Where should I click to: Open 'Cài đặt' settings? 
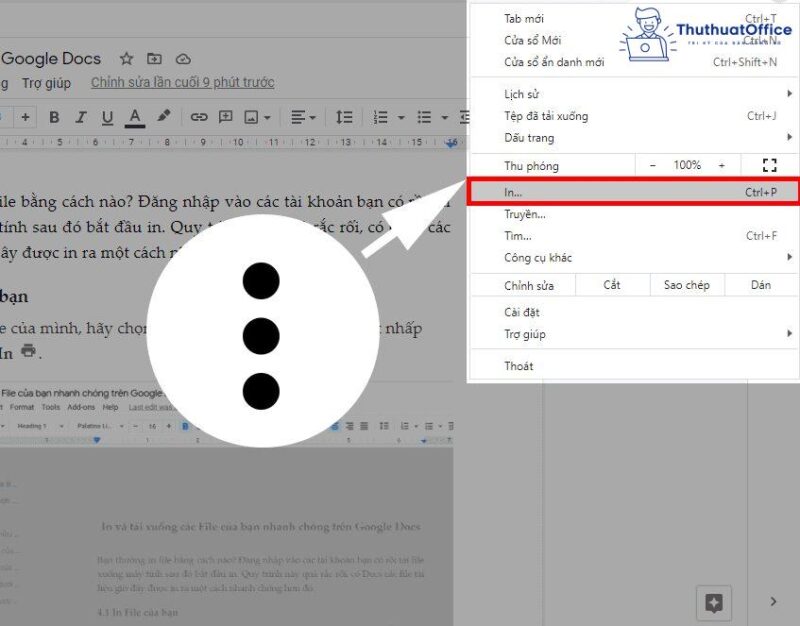point(633,312)
